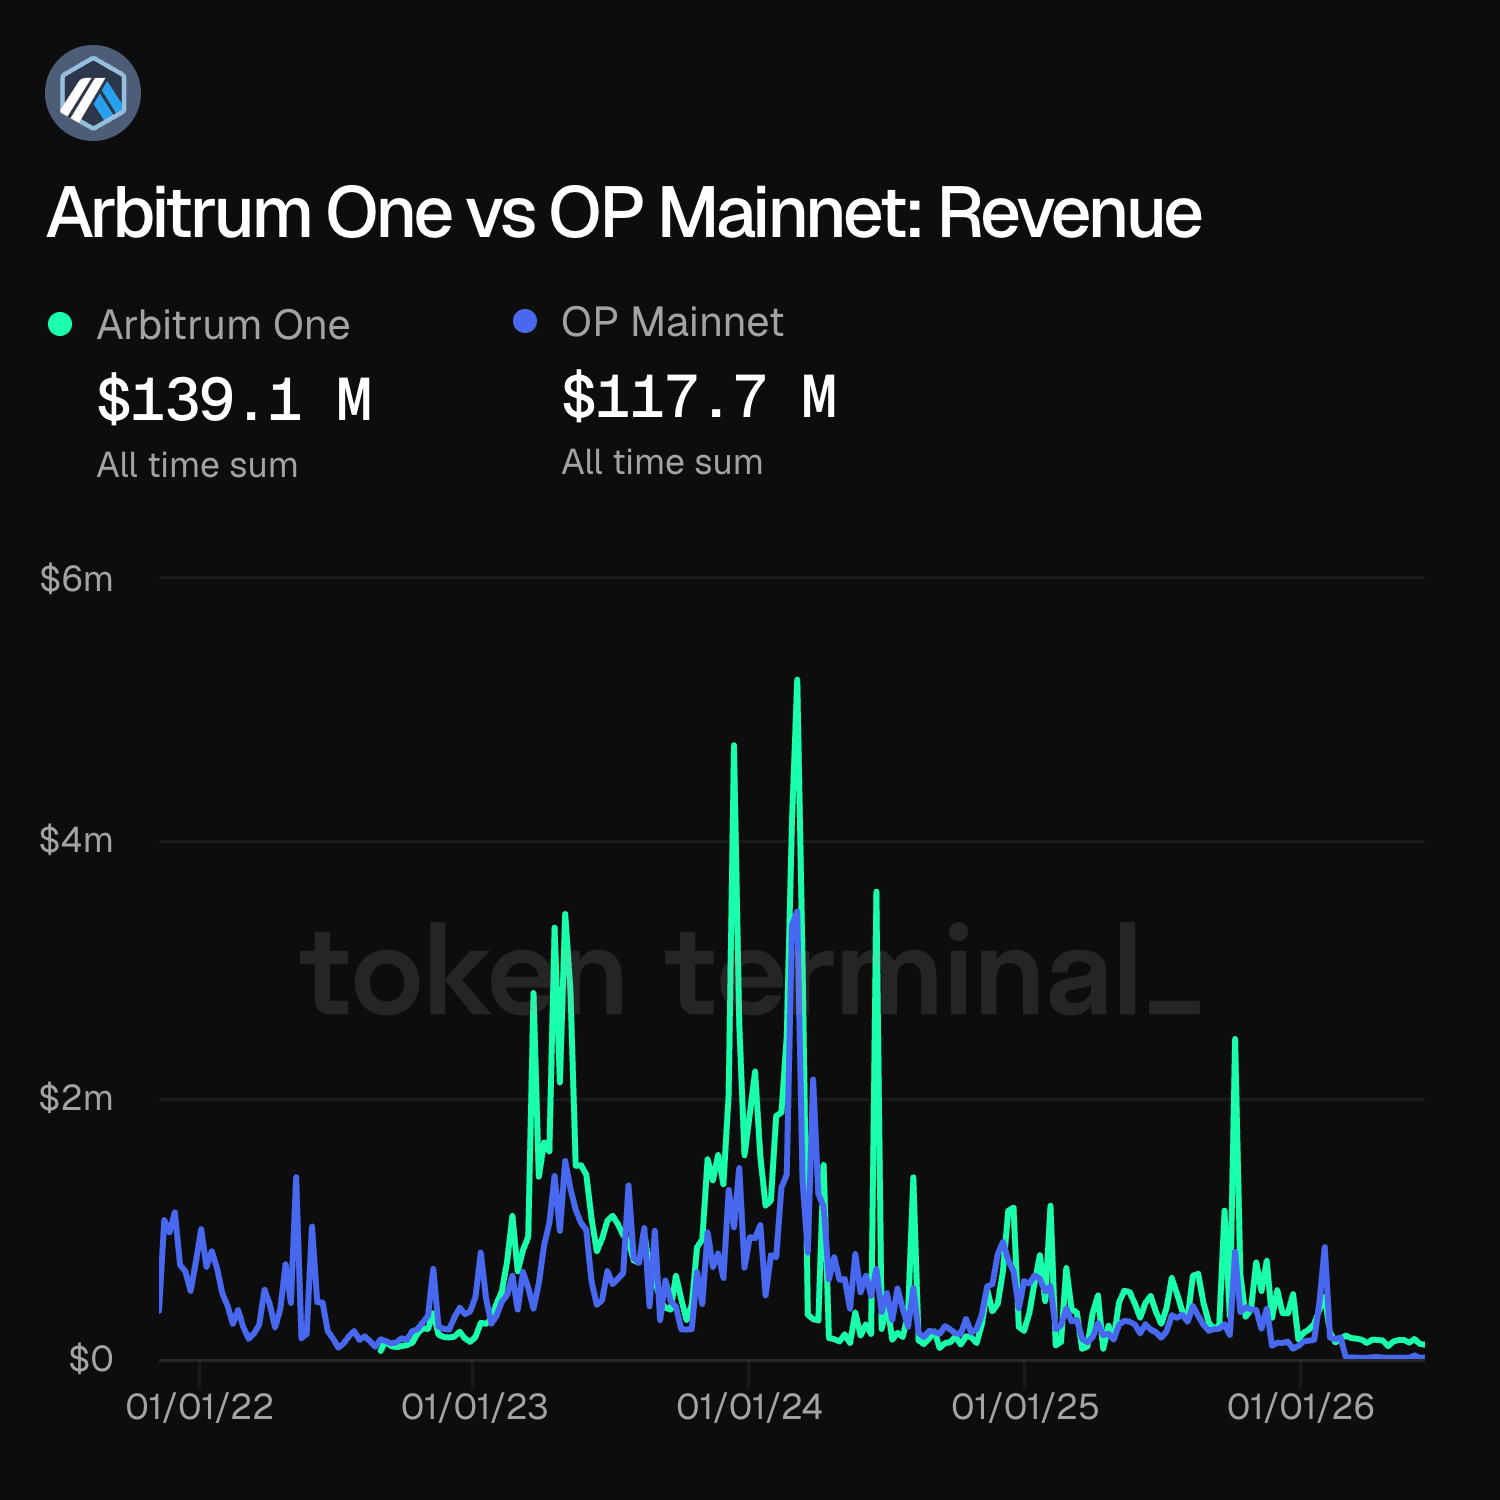Image resolution: width=1500 pixels, height=1500 pixels.
Task: Click the 01/01/26 x-axis label
Action: pyautogui.click(x=1301, y=1407)
